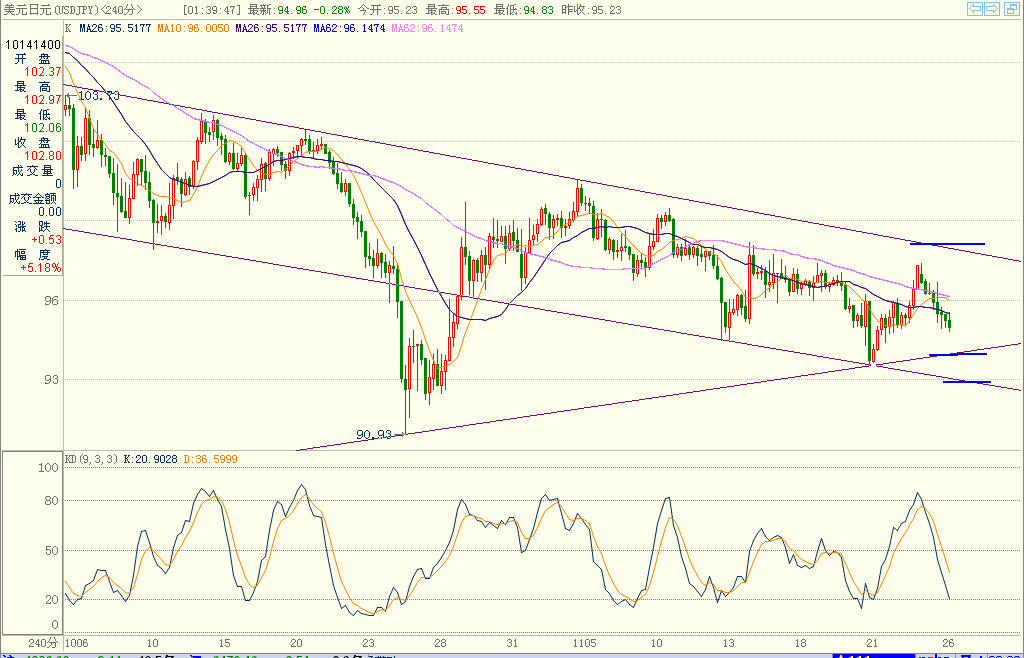
Task: Click the 最新 94.96 latest price in header
Action: click(x=280, y=10)
